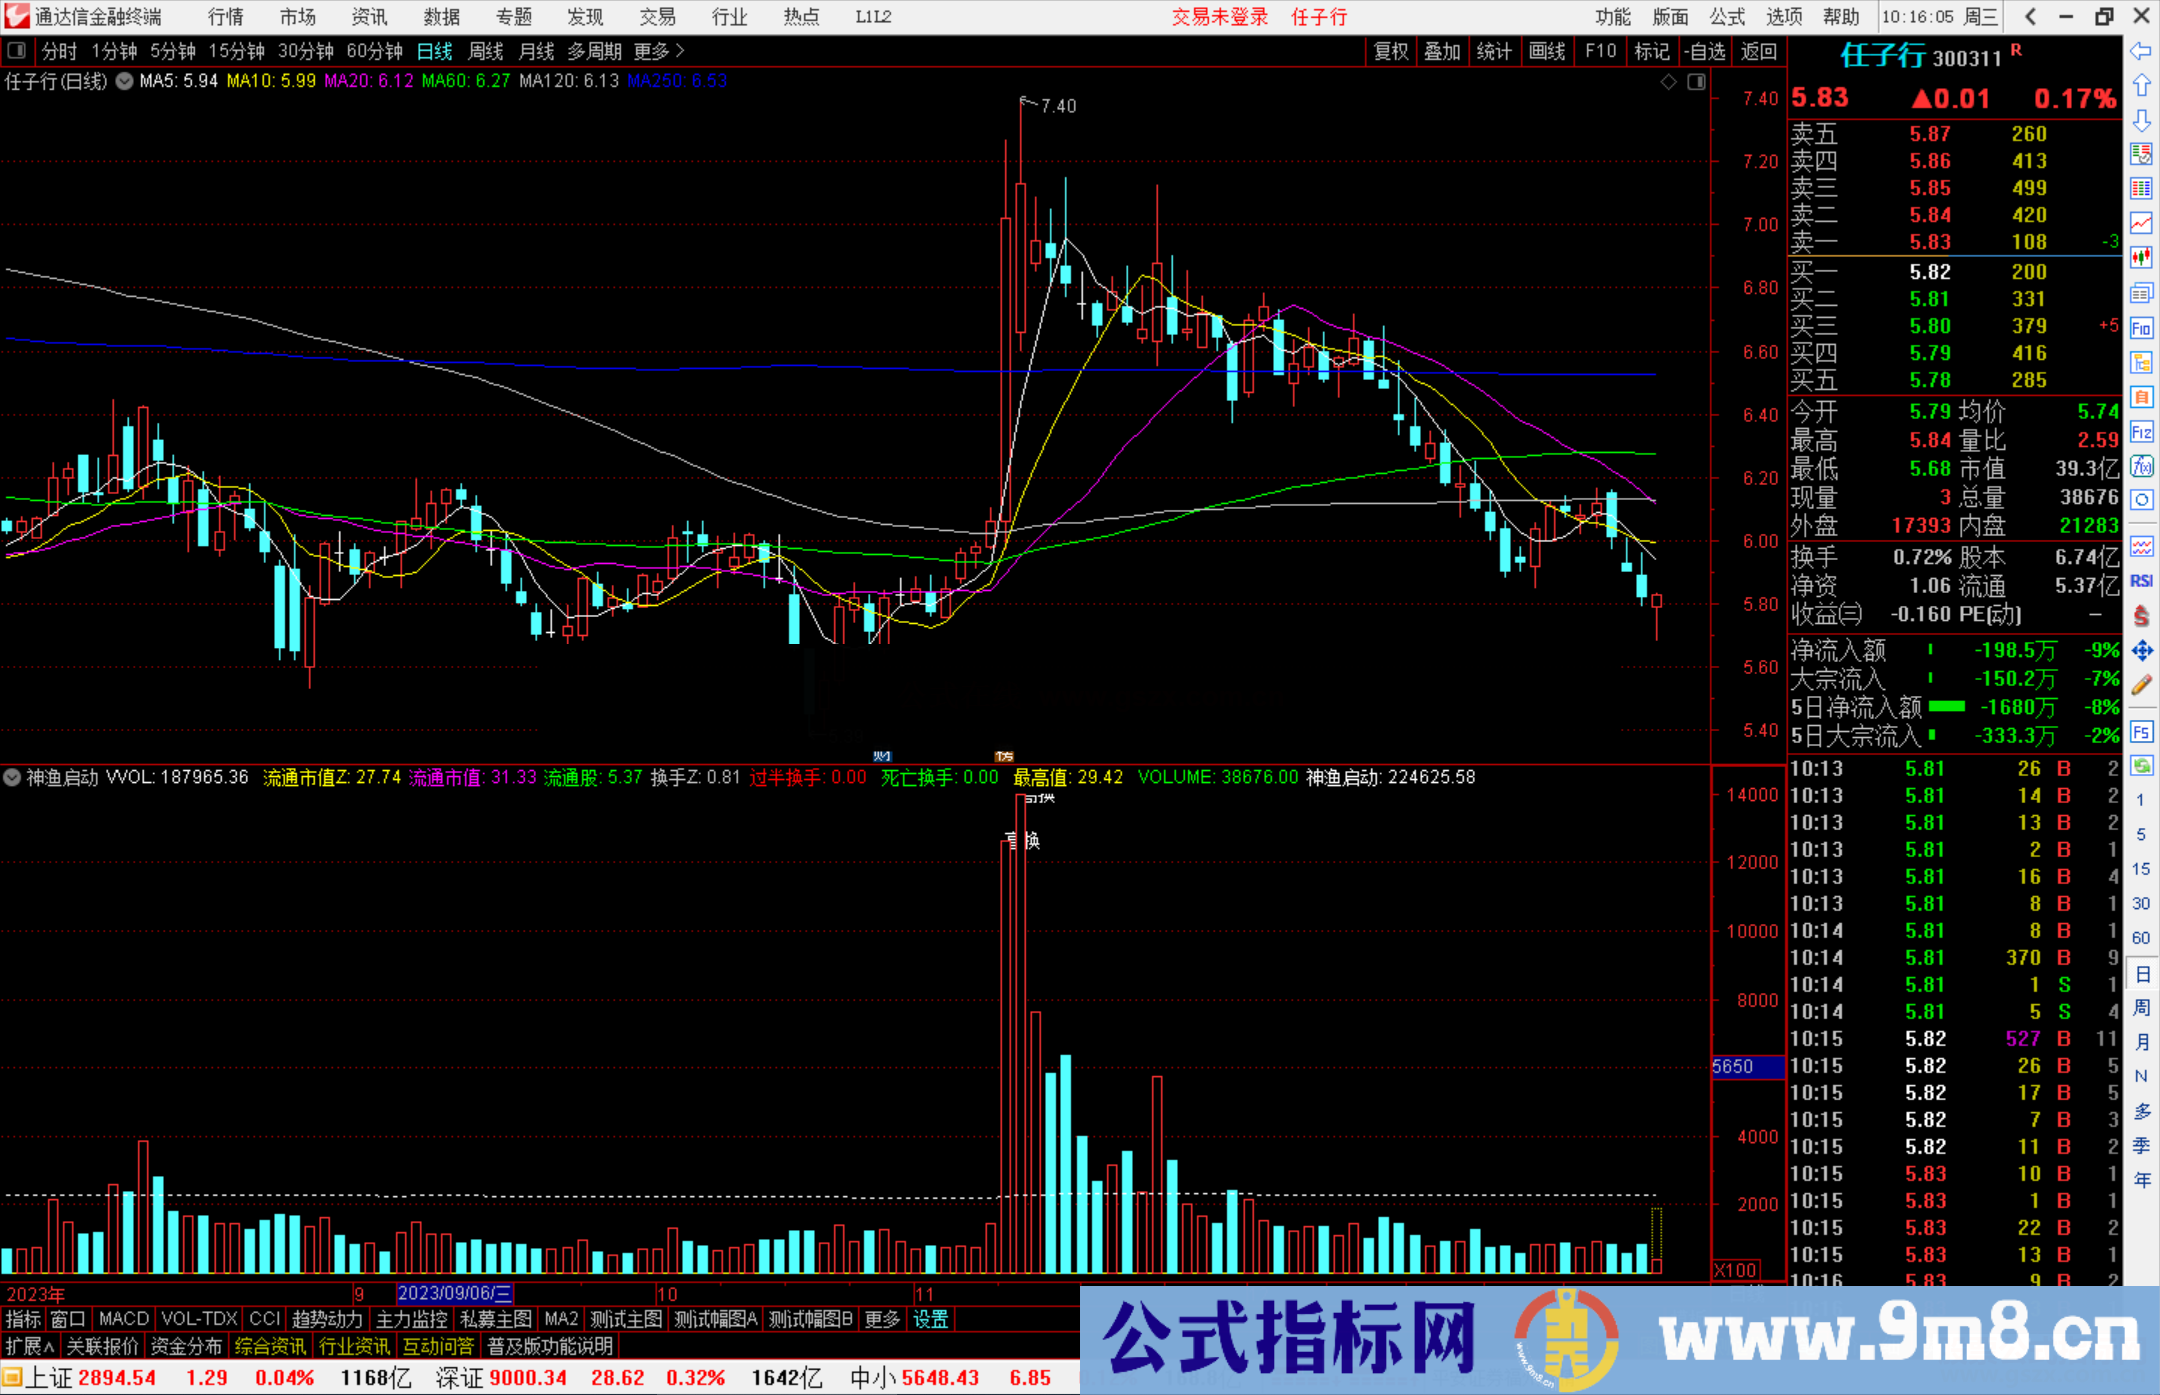This screenshot has height=1395, width=2160.
Task: Open the 行情 menu
Action: point(226,17)
